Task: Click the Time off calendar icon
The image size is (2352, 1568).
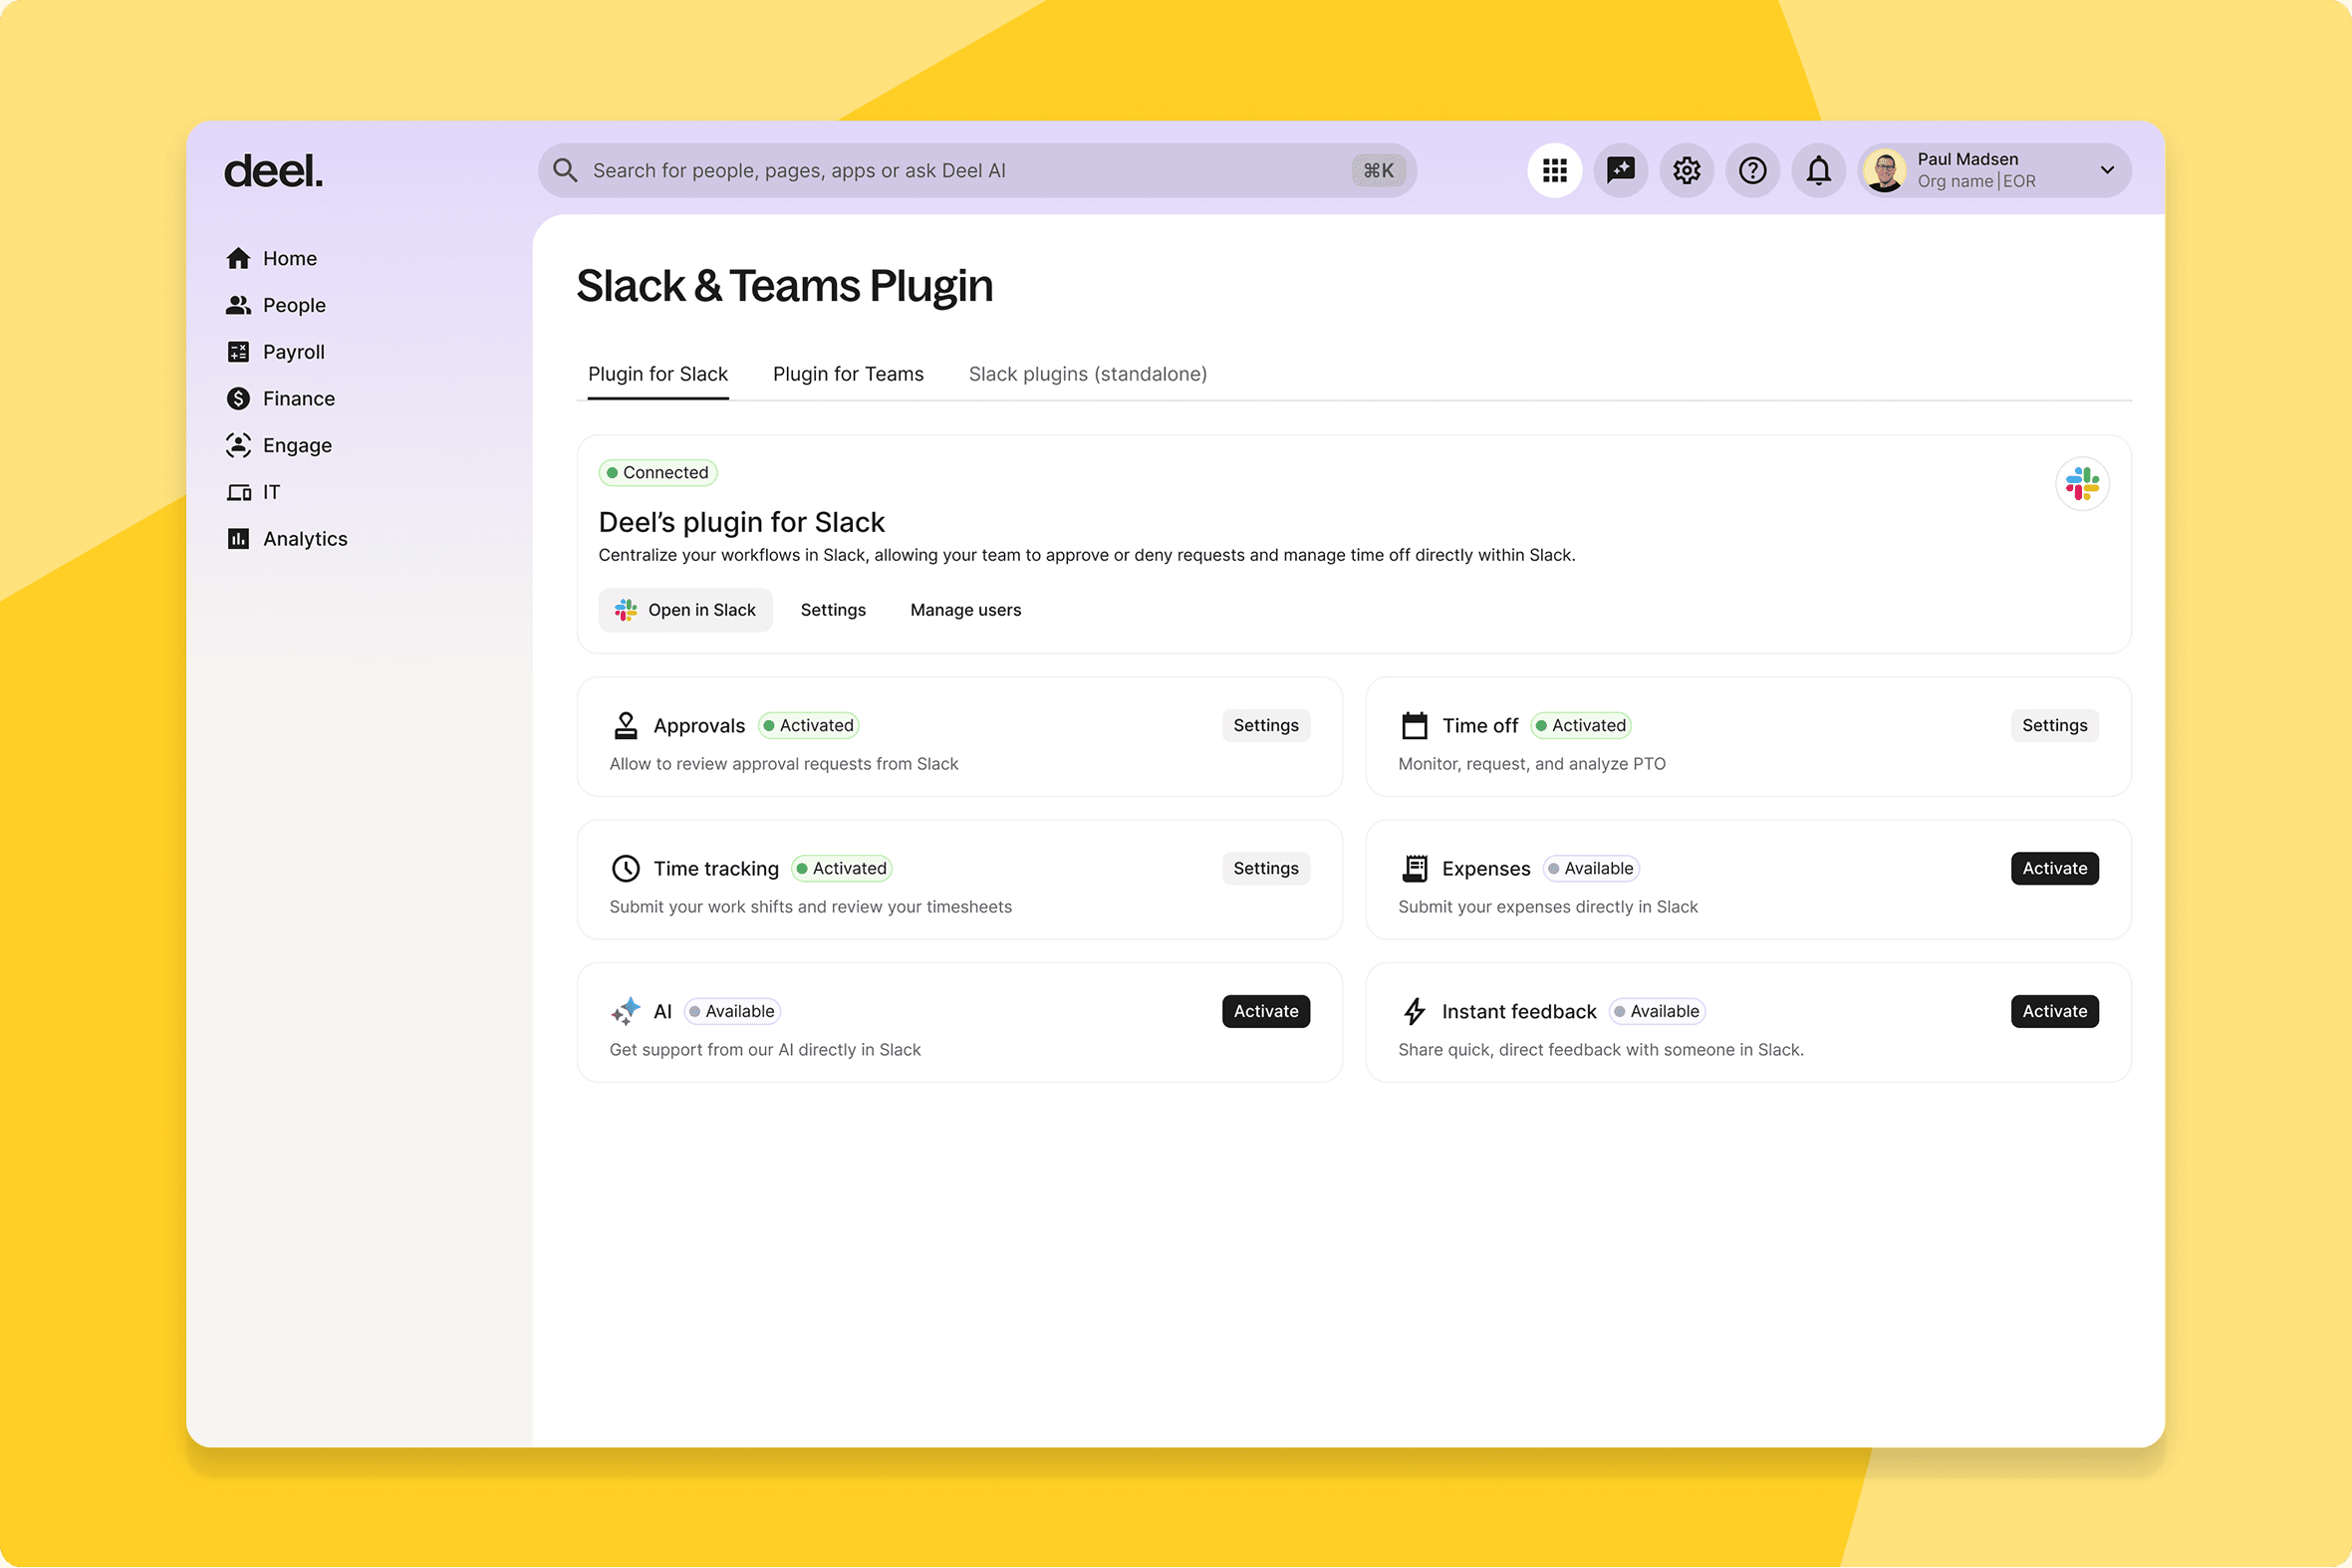Action: tap(1414, 725)
